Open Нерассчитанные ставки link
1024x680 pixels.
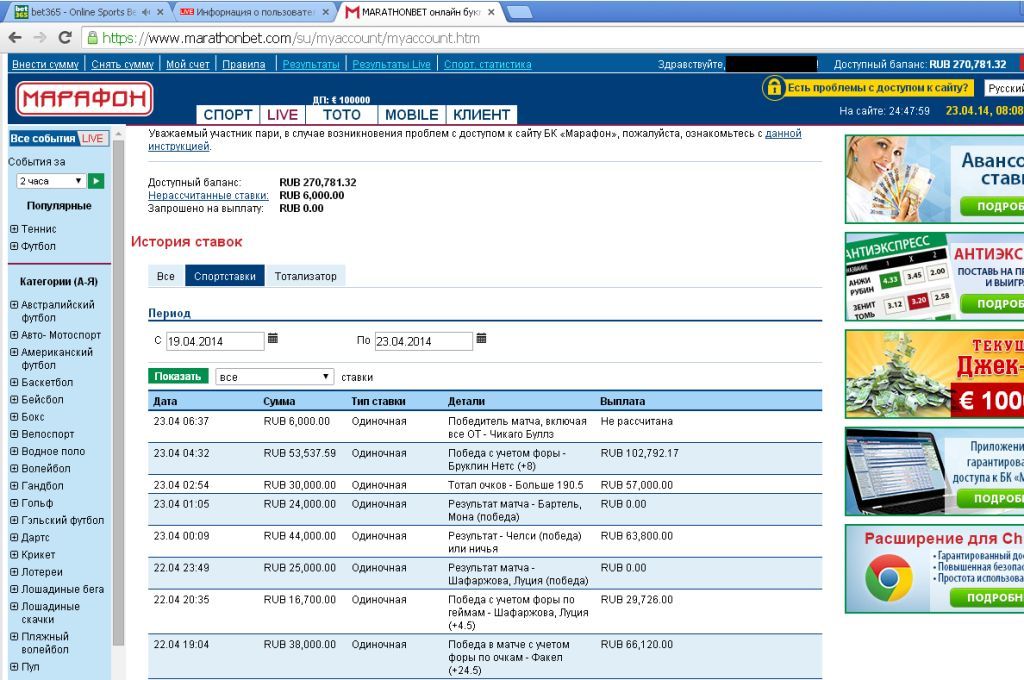[x=208, y=195]
